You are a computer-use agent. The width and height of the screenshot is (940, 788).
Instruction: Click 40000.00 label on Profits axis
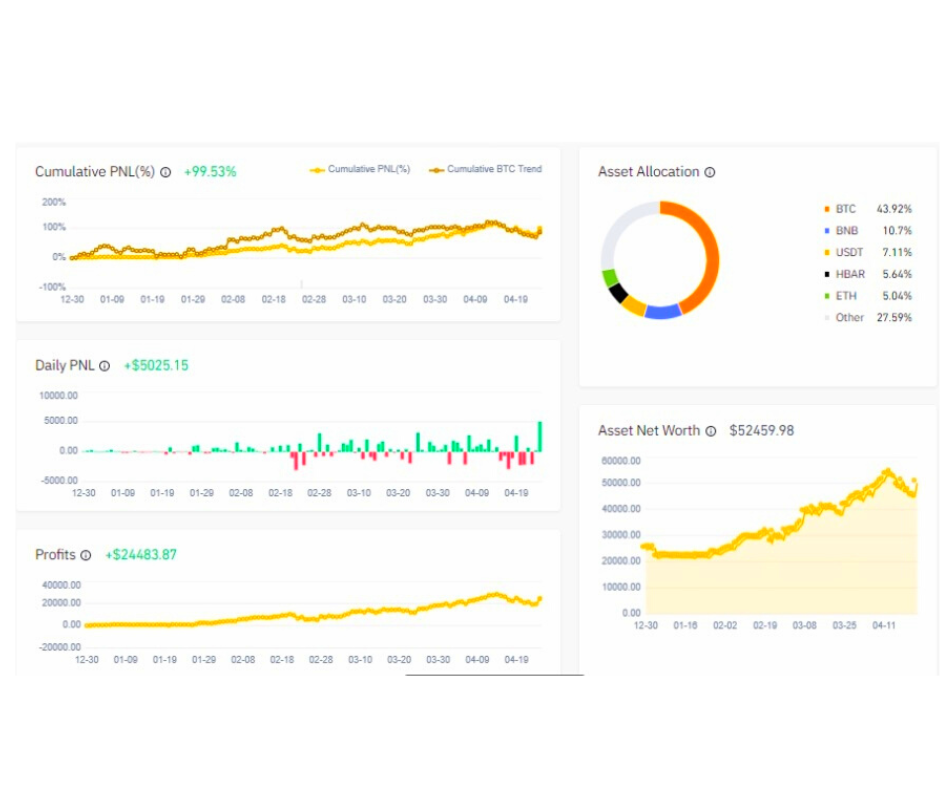click(61, 585)
